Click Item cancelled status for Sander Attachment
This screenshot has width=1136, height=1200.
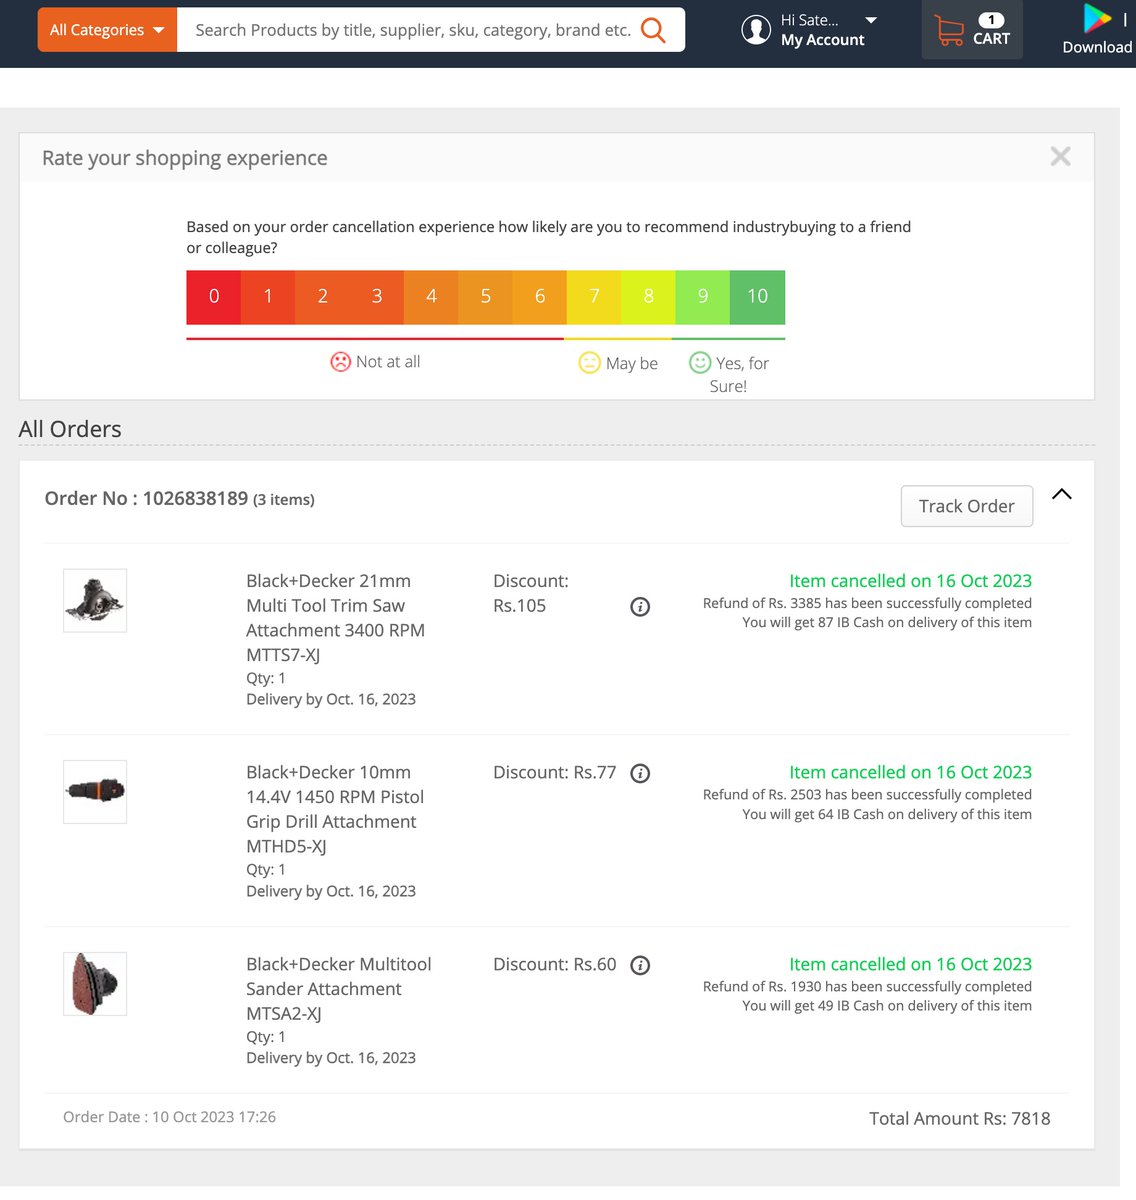(910, 964)
